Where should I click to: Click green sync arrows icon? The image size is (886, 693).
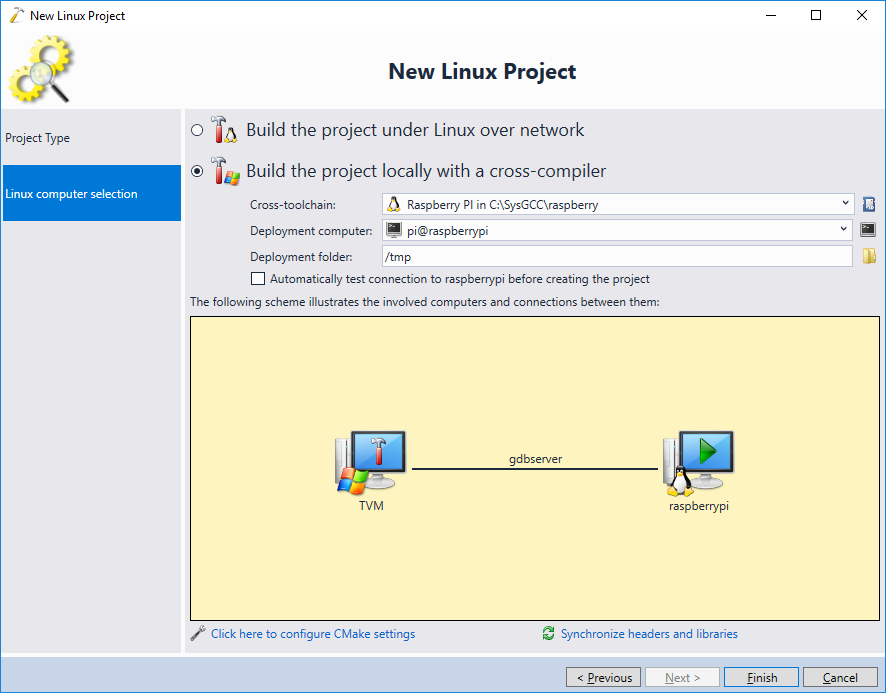(548, 633)
